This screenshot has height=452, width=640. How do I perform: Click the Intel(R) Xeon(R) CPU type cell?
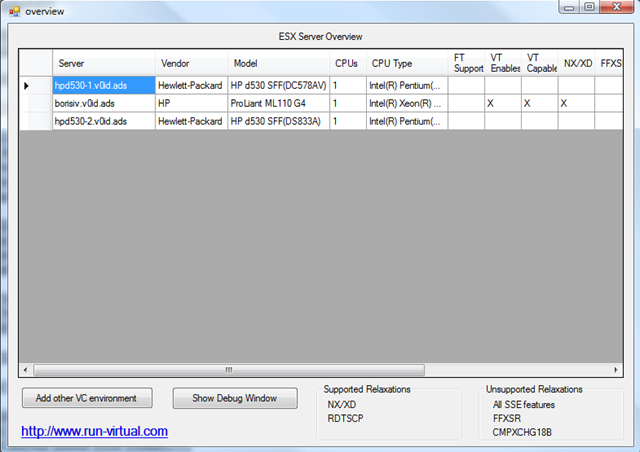tap(406, 103)
